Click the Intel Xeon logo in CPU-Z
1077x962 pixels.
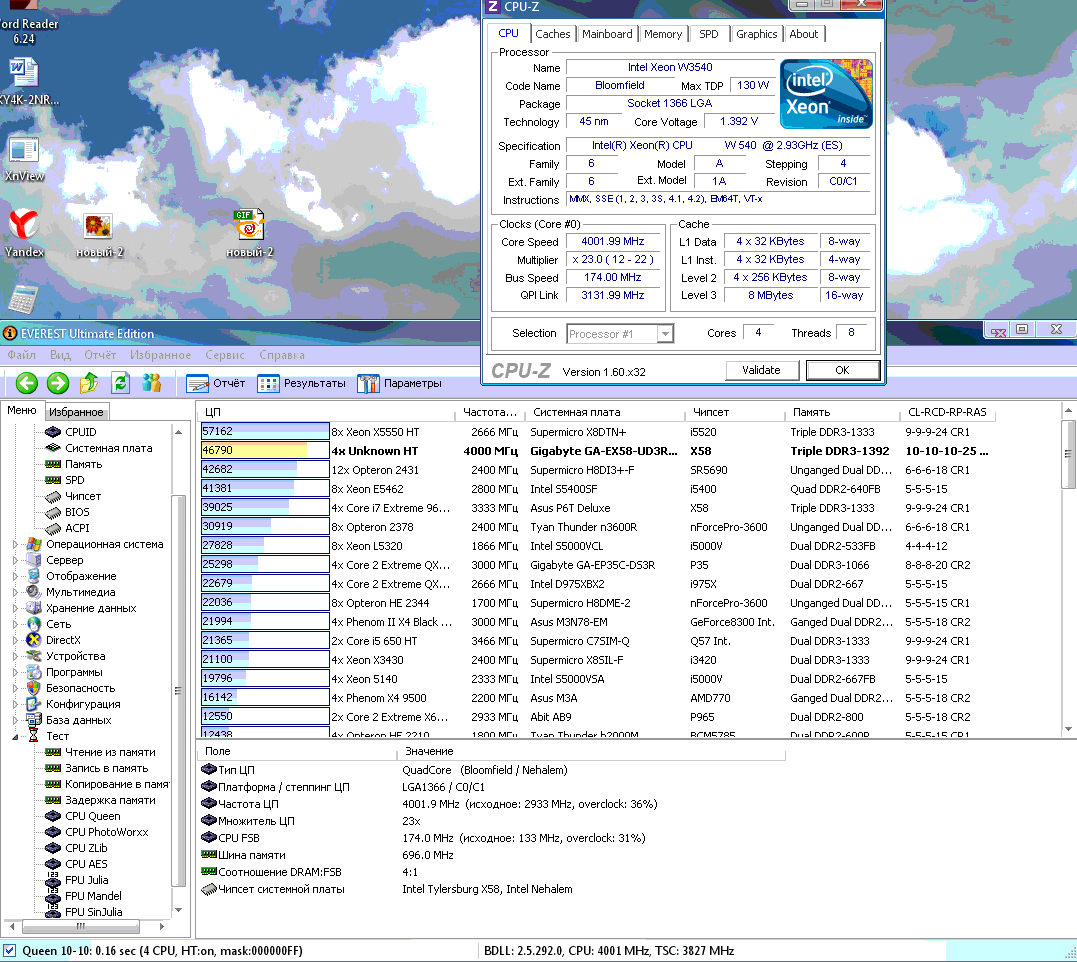tap(825, 94)
